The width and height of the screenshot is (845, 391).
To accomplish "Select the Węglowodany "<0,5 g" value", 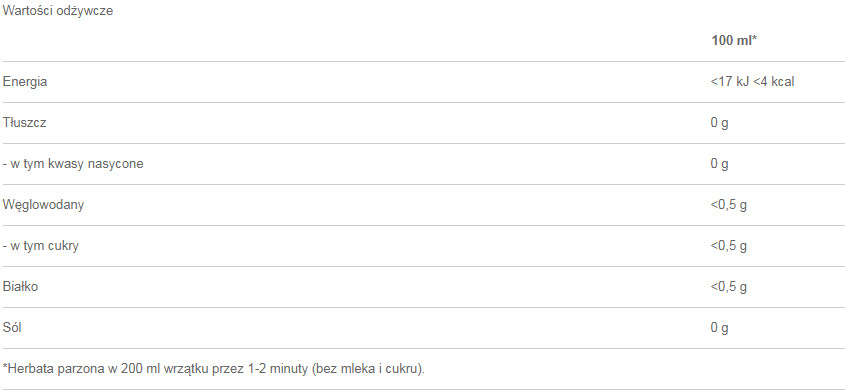I will pyautogui.click(x=729, y=205).
